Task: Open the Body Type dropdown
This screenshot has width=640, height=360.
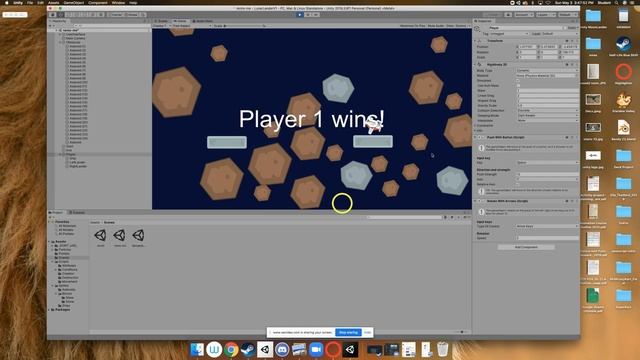Action: tap(547, 71)
